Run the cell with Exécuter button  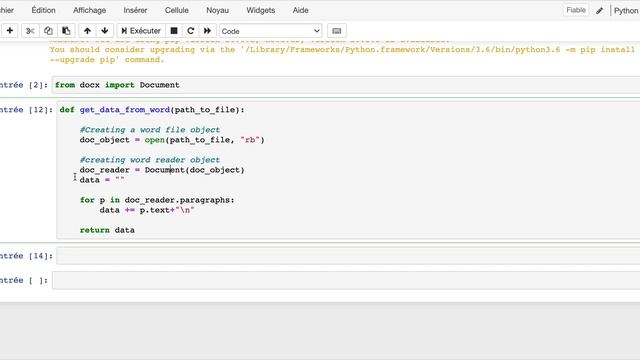coord(141,31)
